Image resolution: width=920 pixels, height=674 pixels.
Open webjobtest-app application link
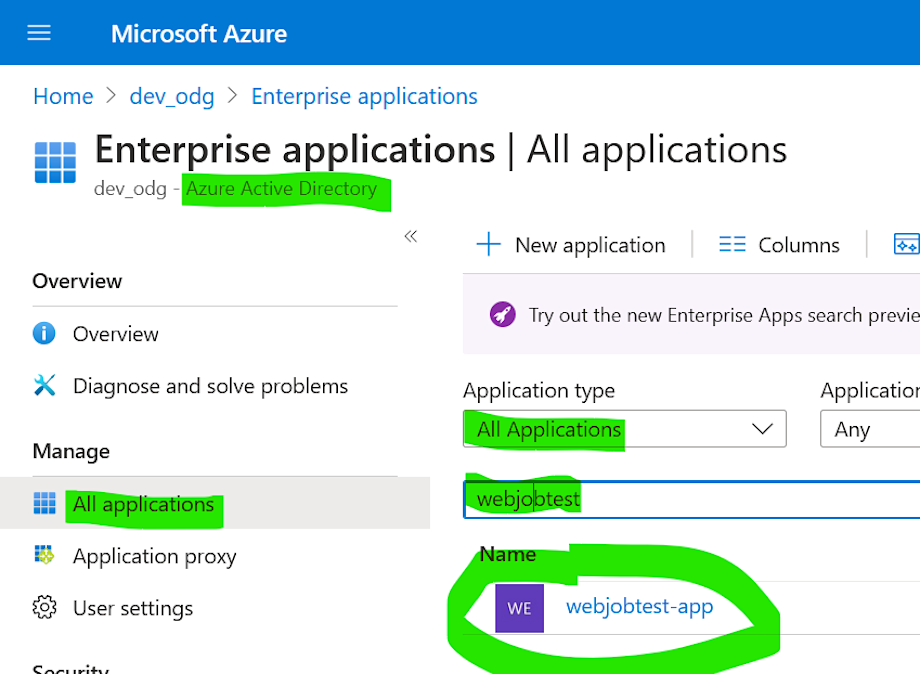640,606
